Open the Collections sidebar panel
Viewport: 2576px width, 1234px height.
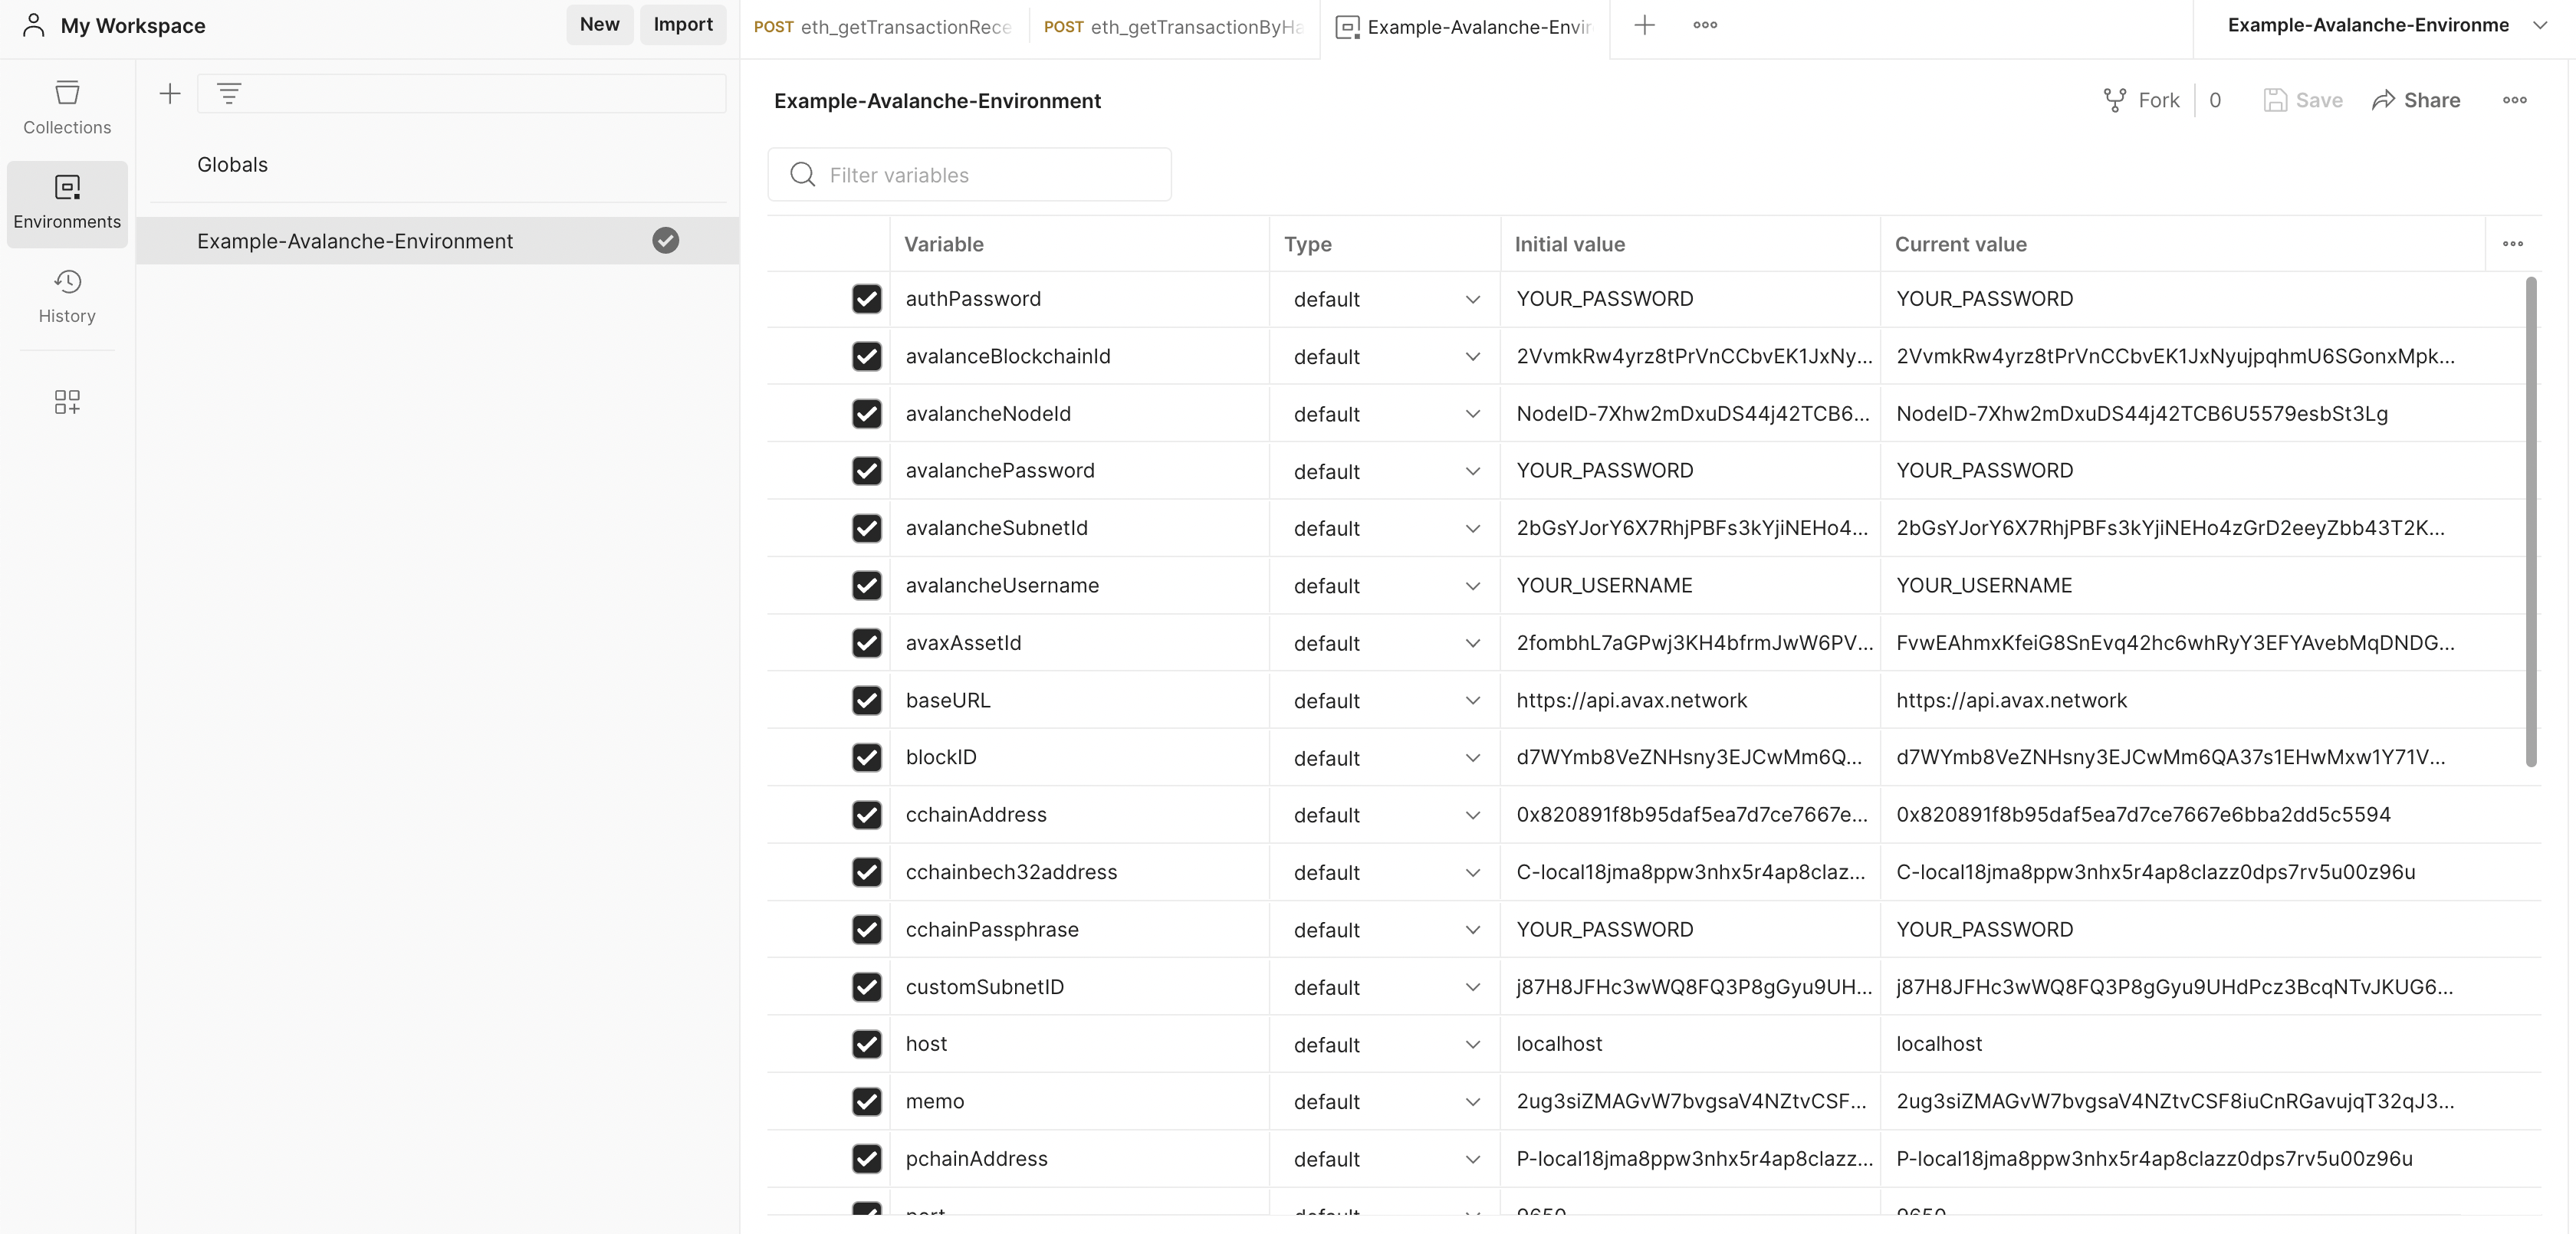tap(67, 107)
